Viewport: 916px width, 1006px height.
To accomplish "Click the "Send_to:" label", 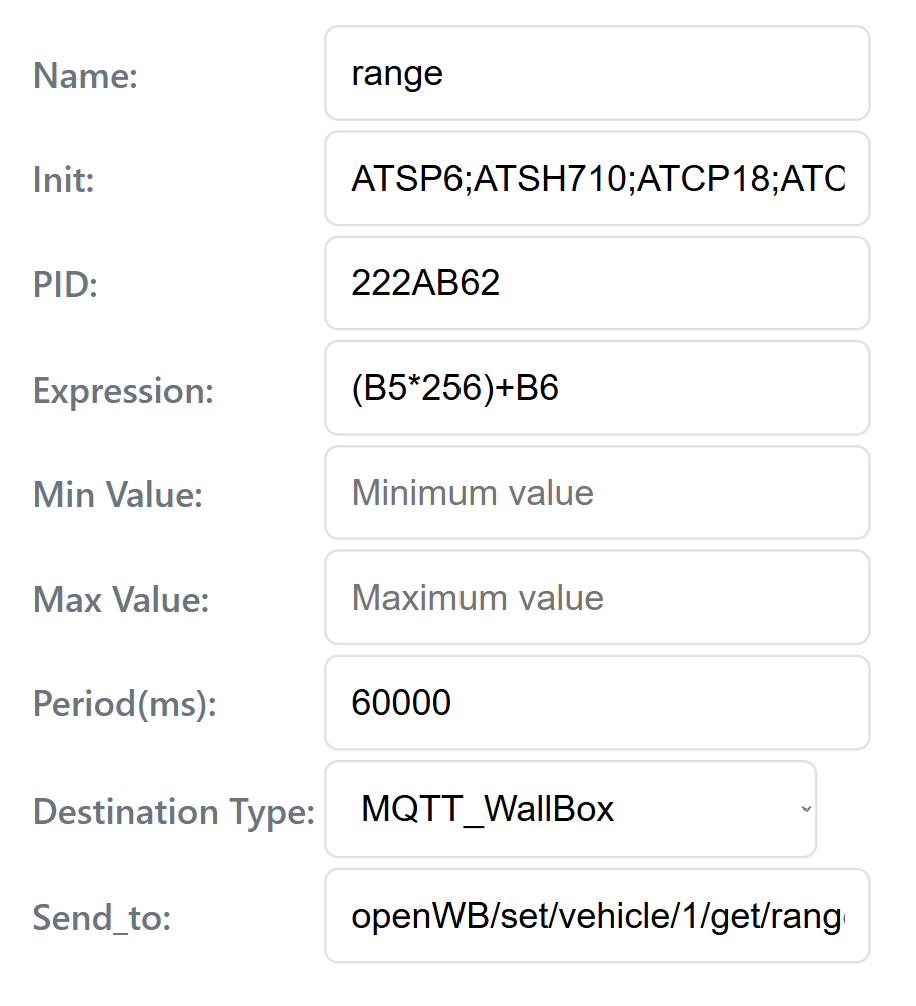I will point(102,917).
